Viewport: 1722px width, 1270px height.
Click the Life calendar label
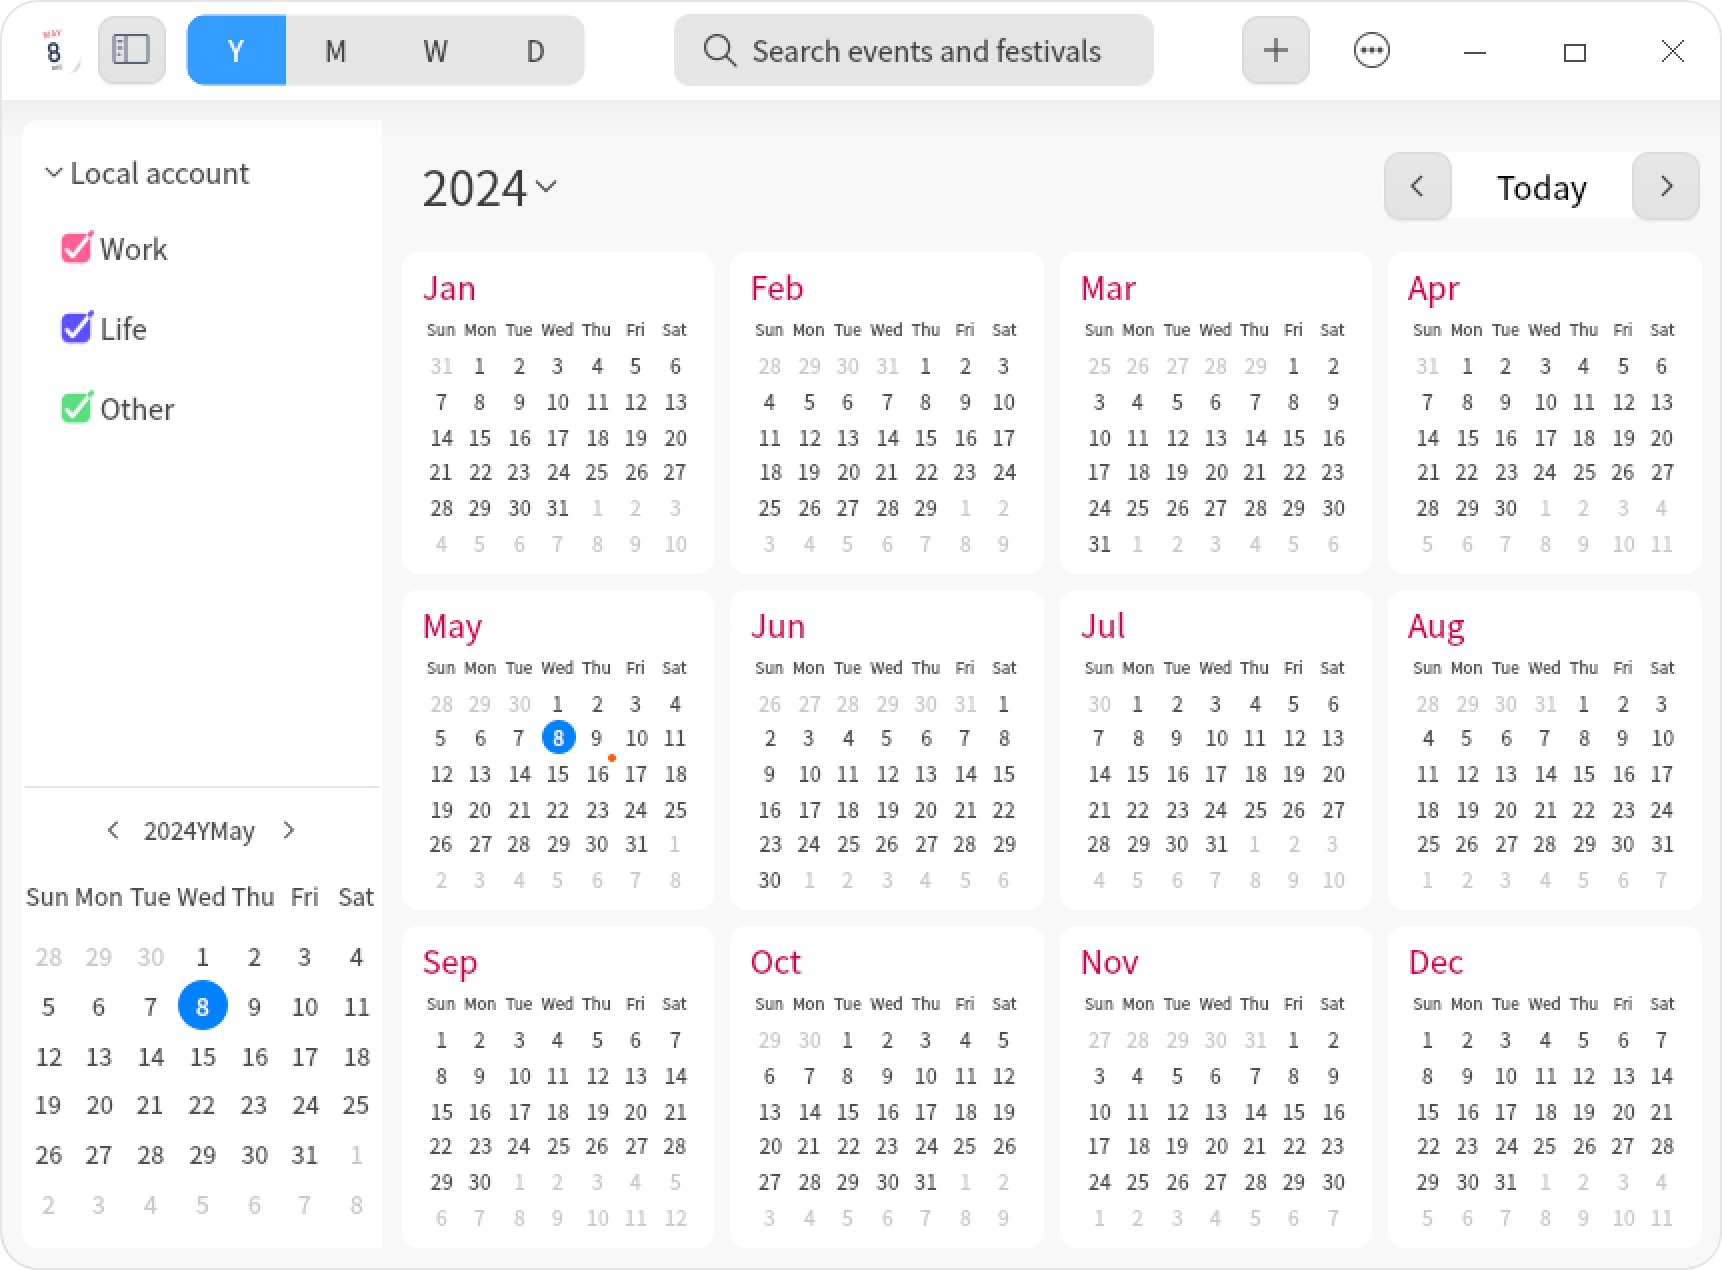coord(123,329)
